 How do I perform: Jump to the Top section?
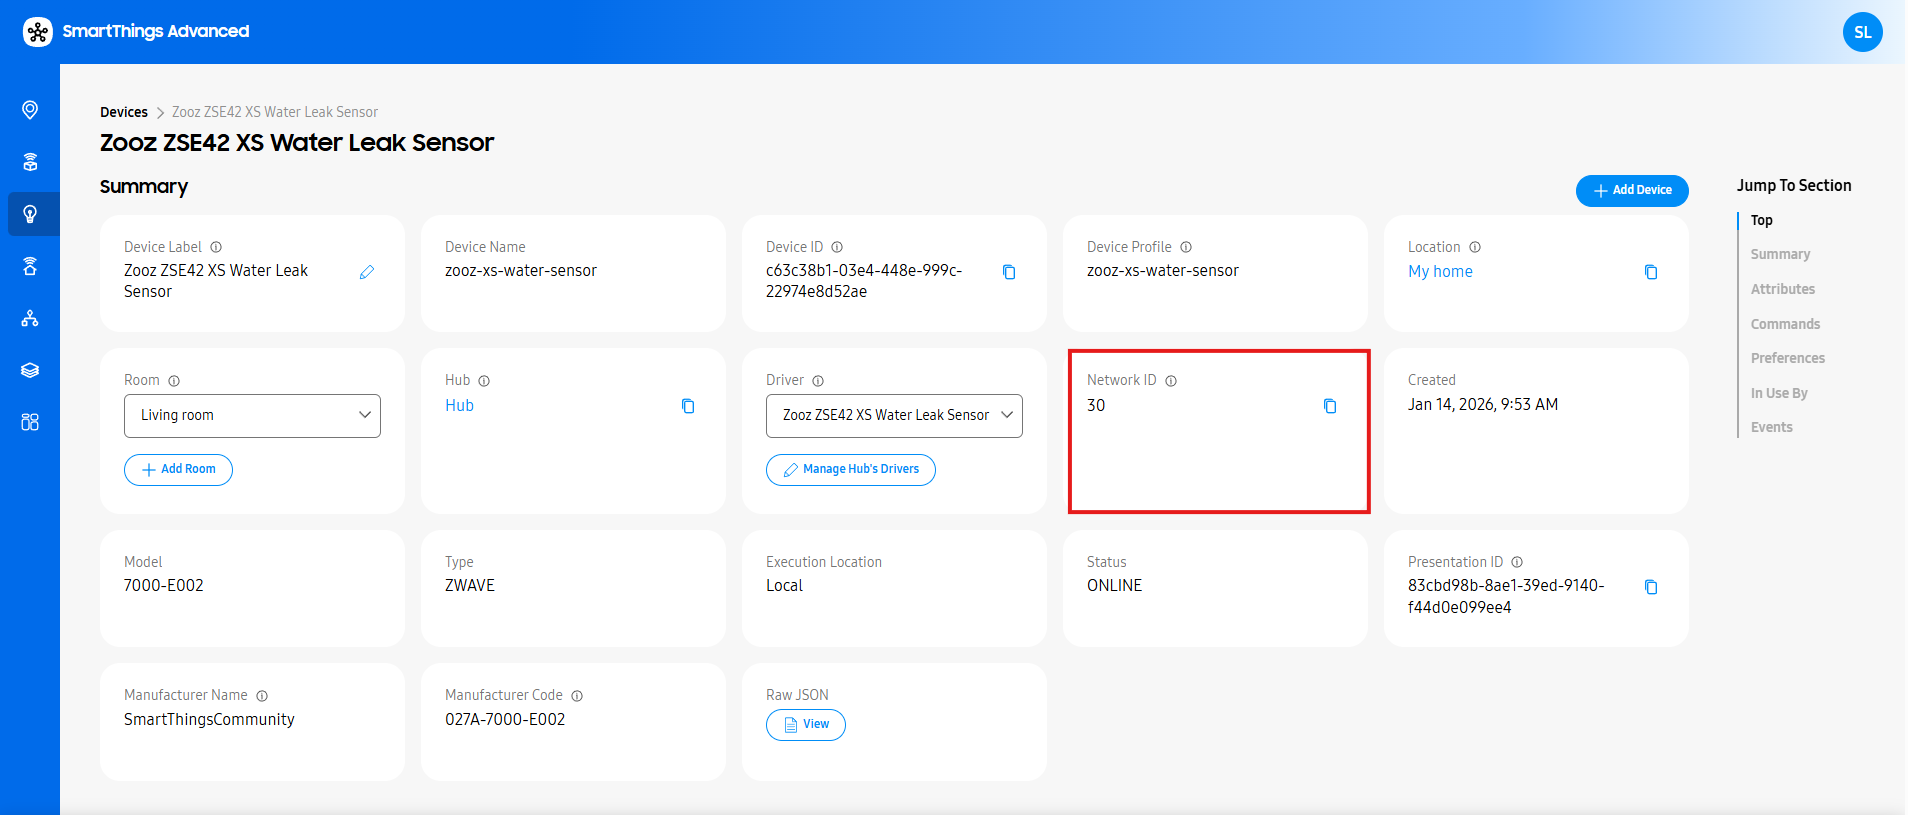[1762, 220]
